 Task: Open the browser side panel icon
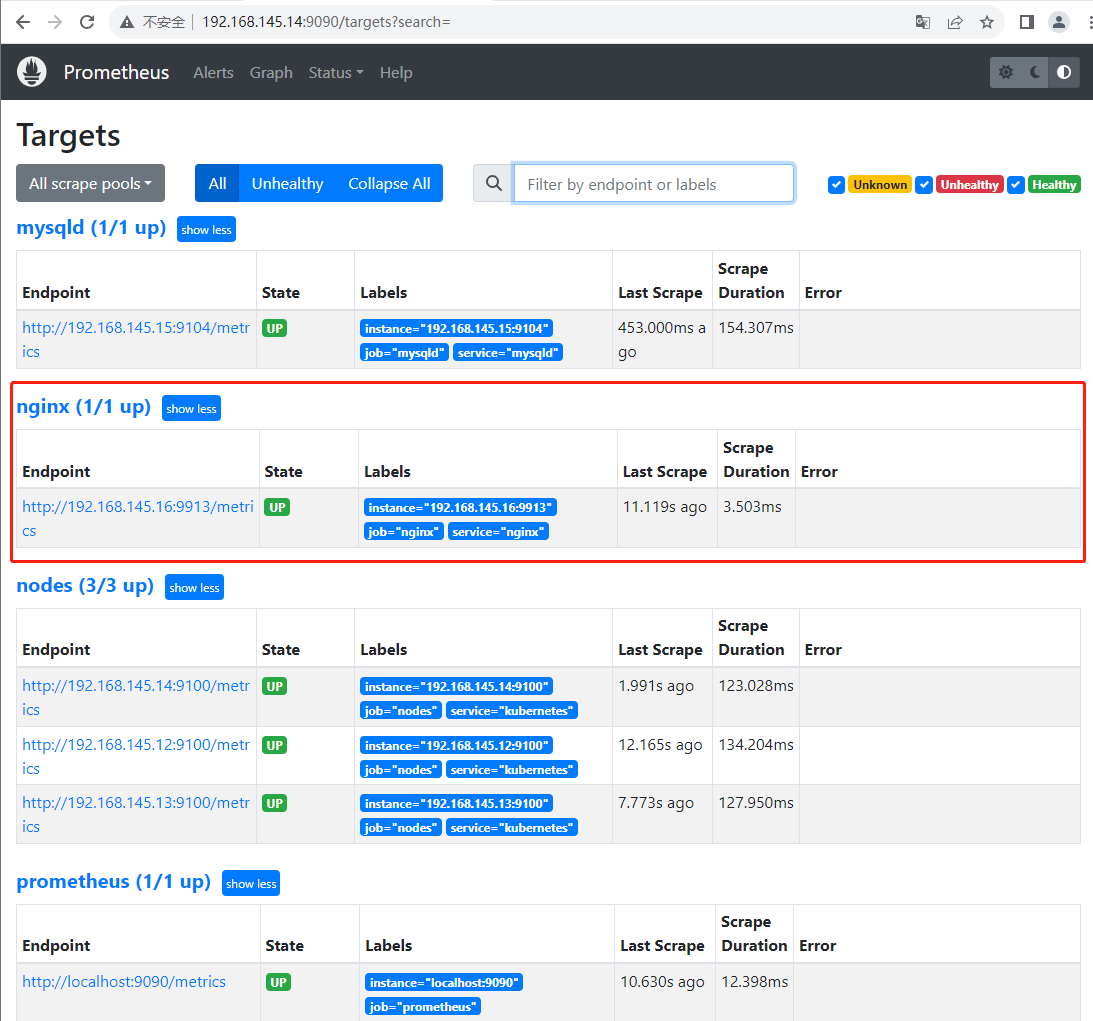1026,22
